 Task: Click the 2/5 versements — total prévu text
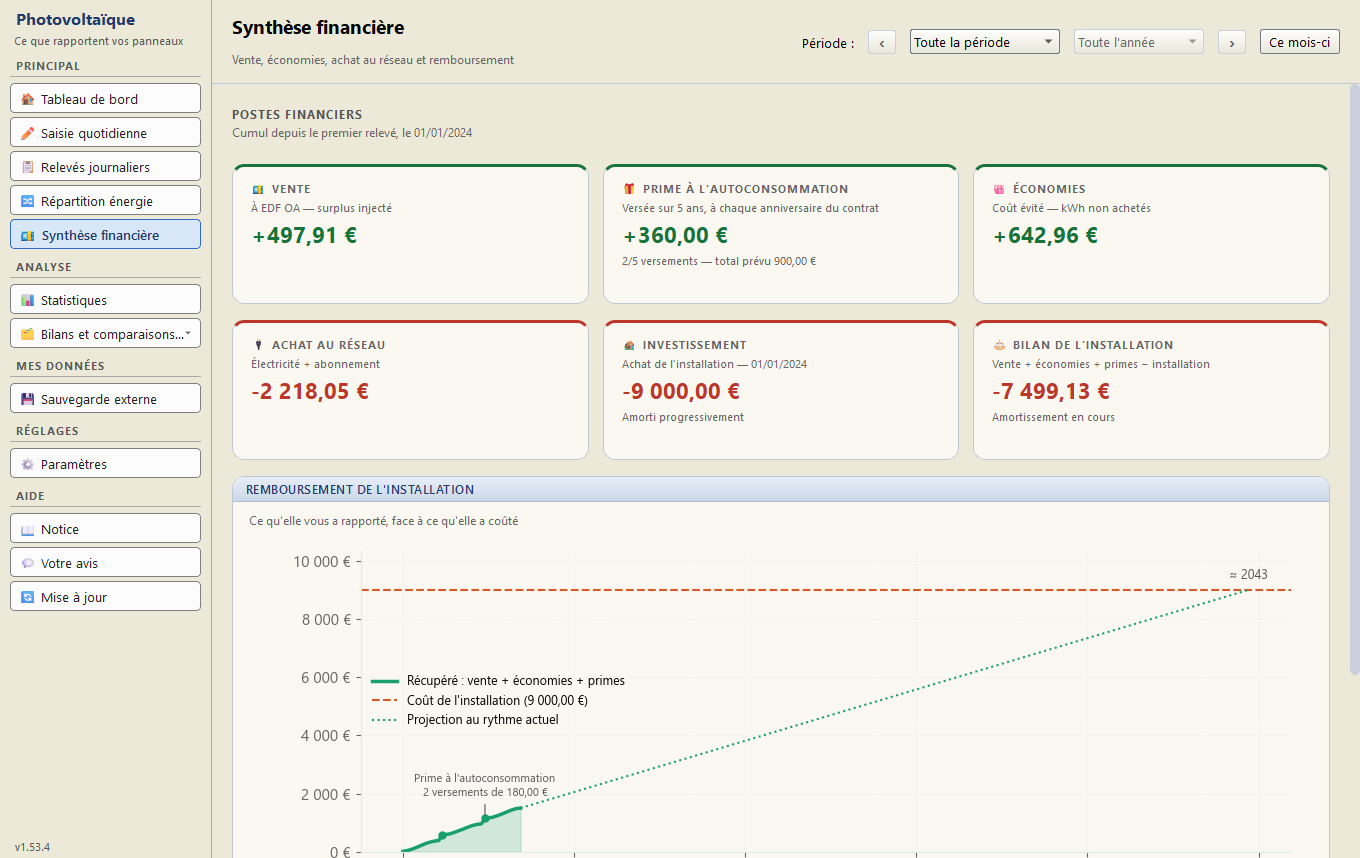(x=719, y=261)
